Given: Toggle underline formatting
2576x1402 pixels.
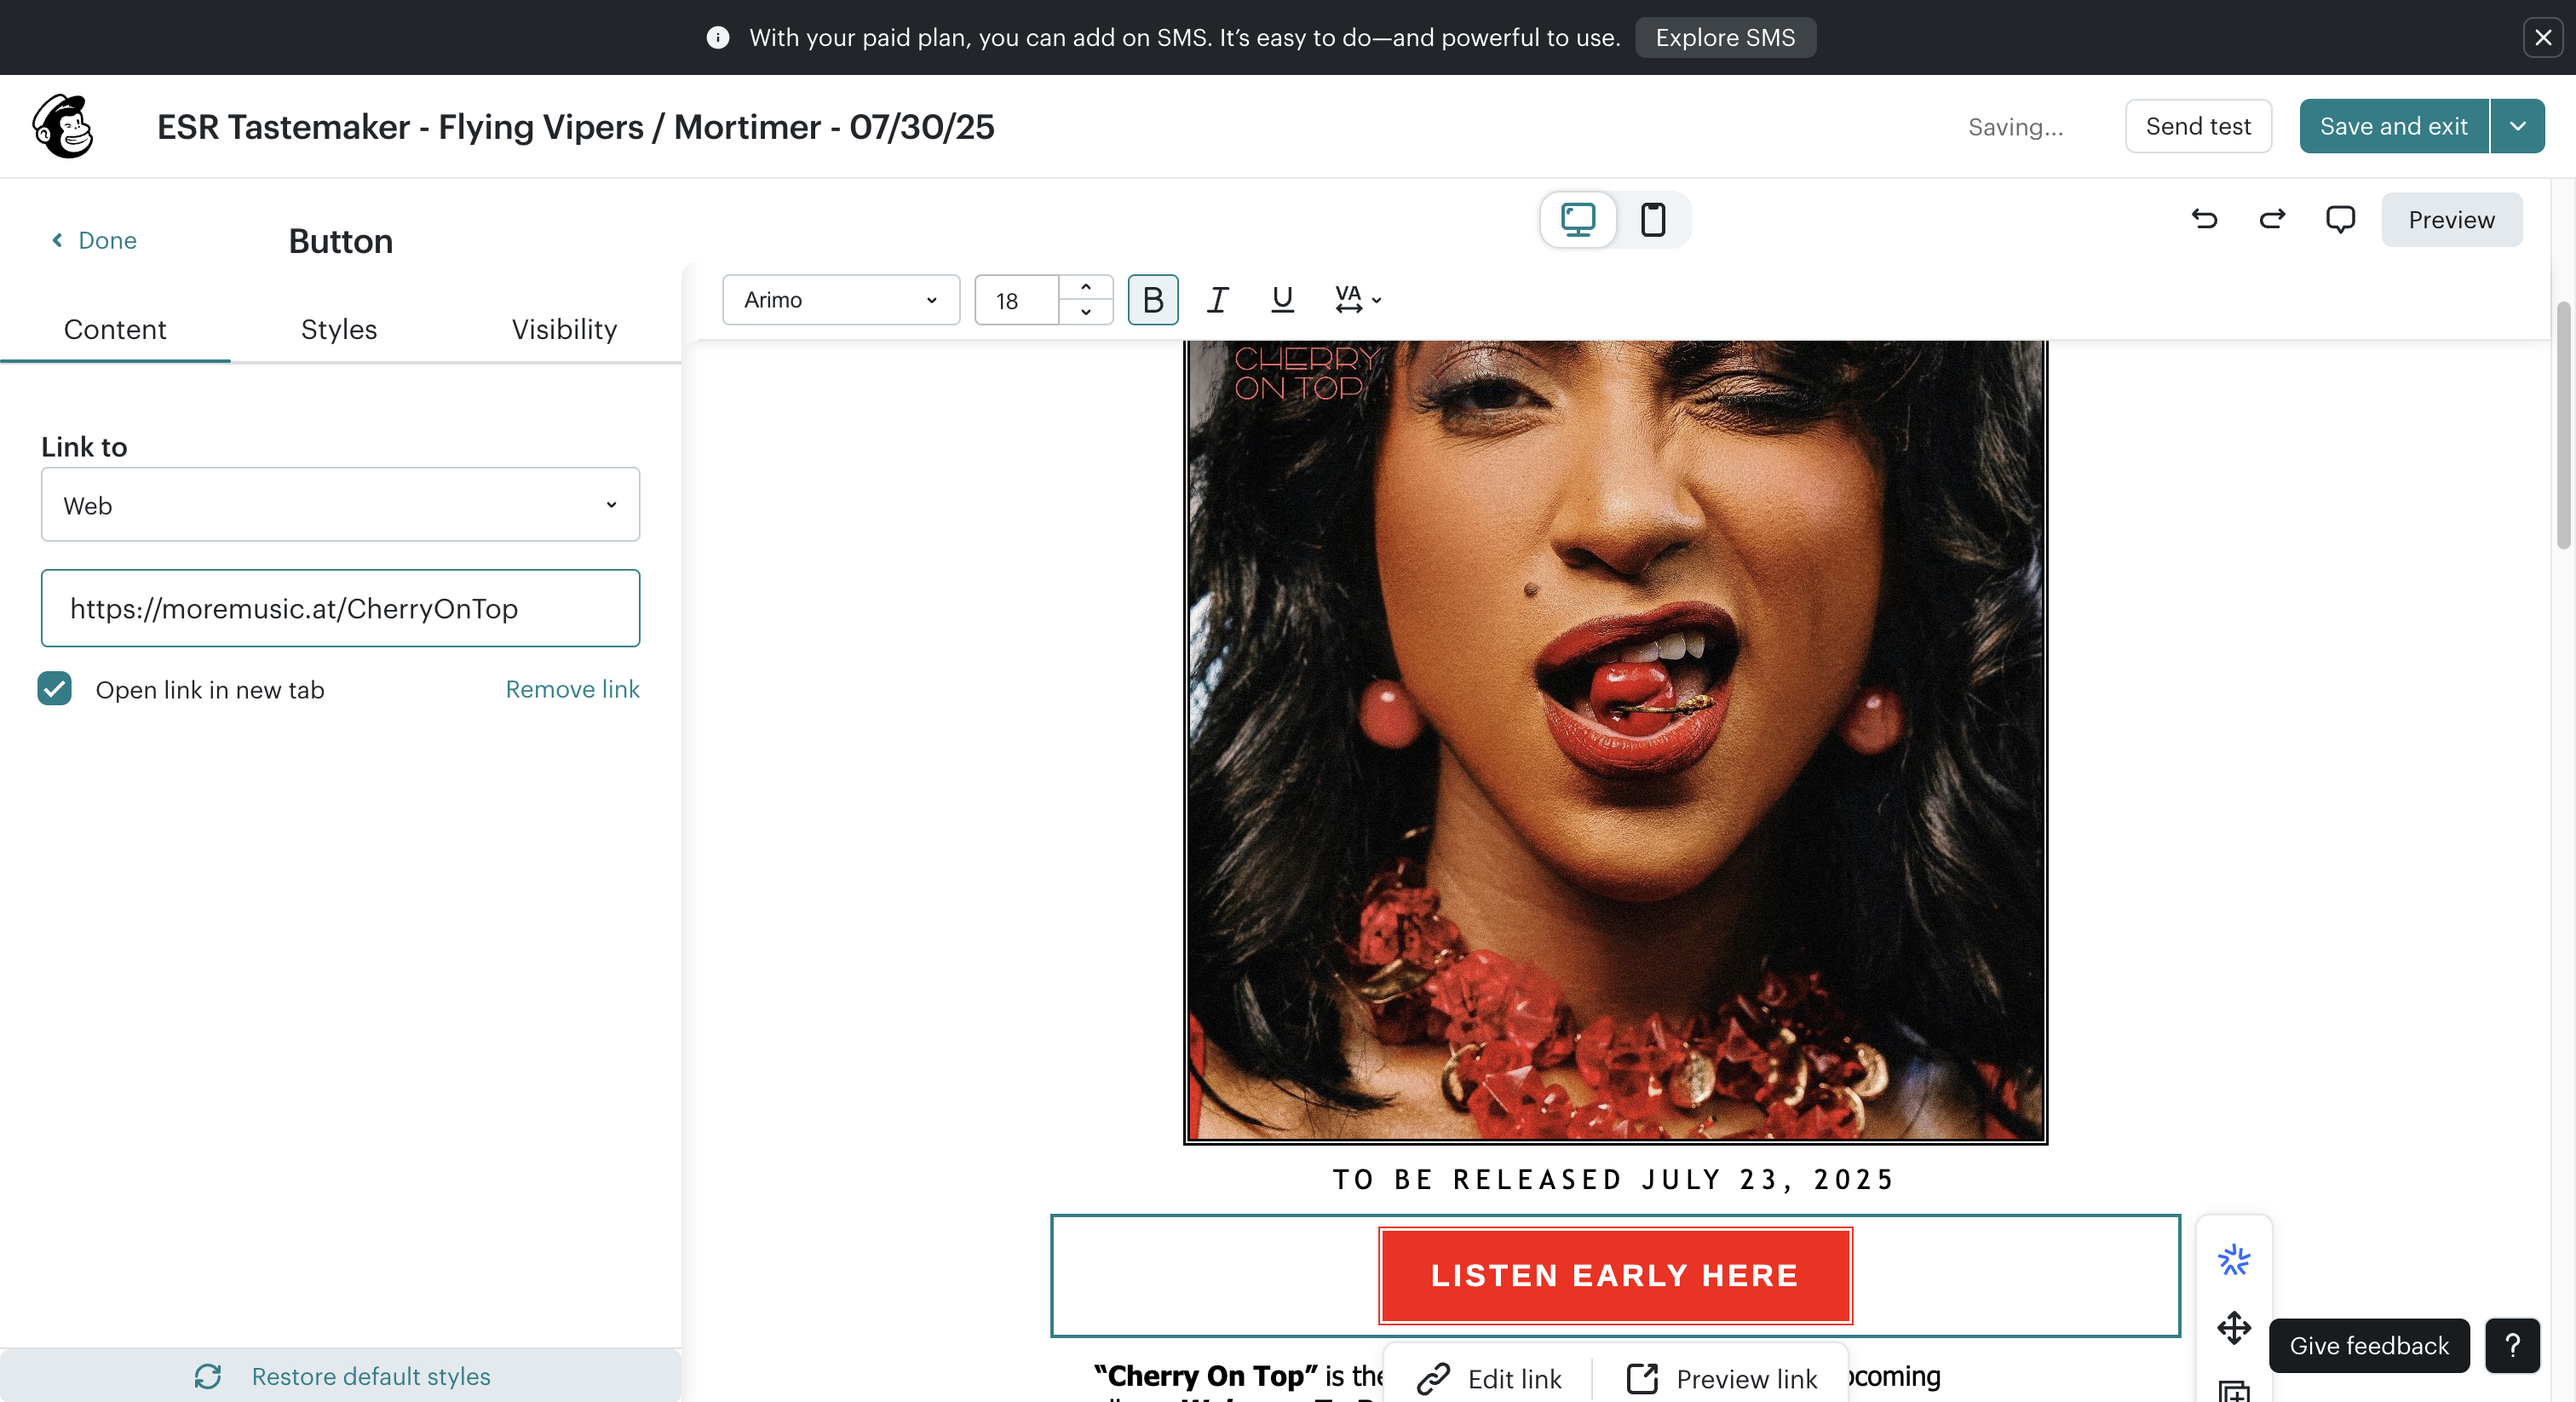Looking at the screenshot, I should click(1282, 300).
